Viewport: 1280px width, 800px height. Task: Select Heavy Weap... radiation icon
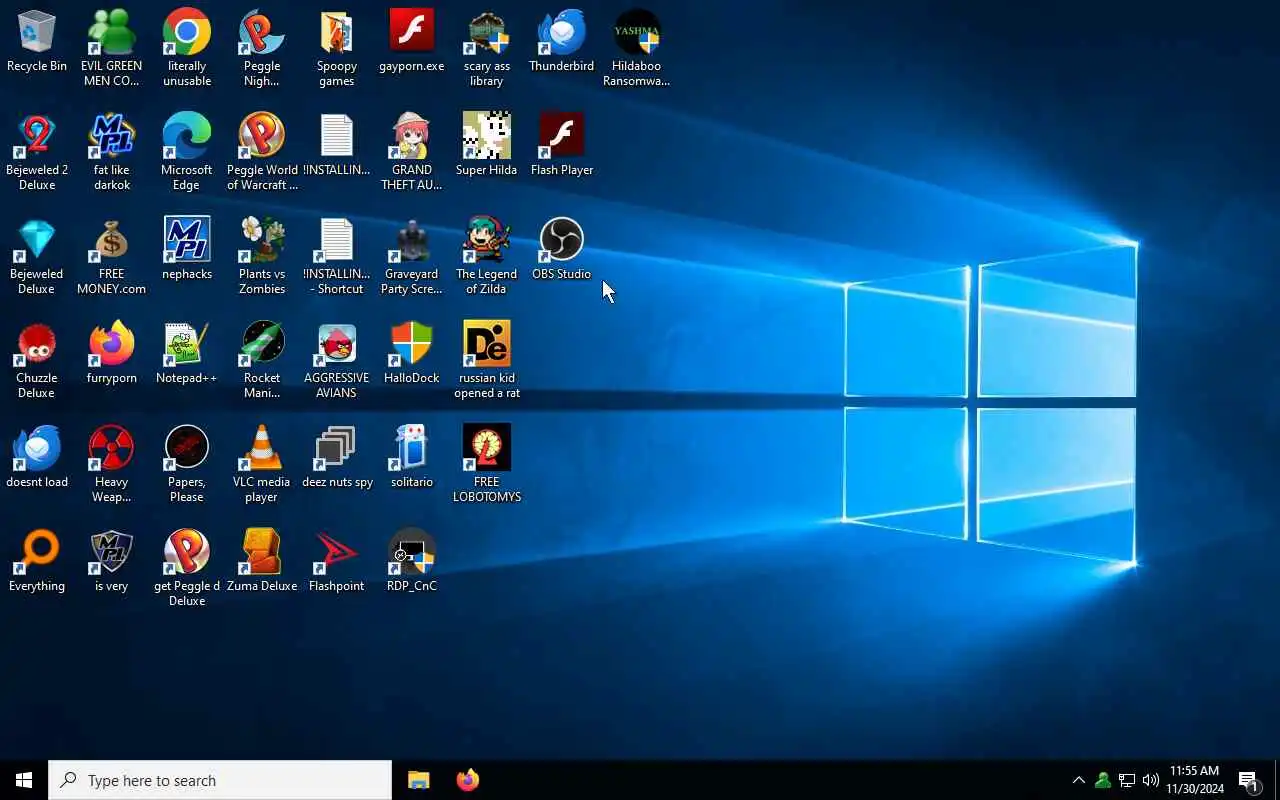112,464
